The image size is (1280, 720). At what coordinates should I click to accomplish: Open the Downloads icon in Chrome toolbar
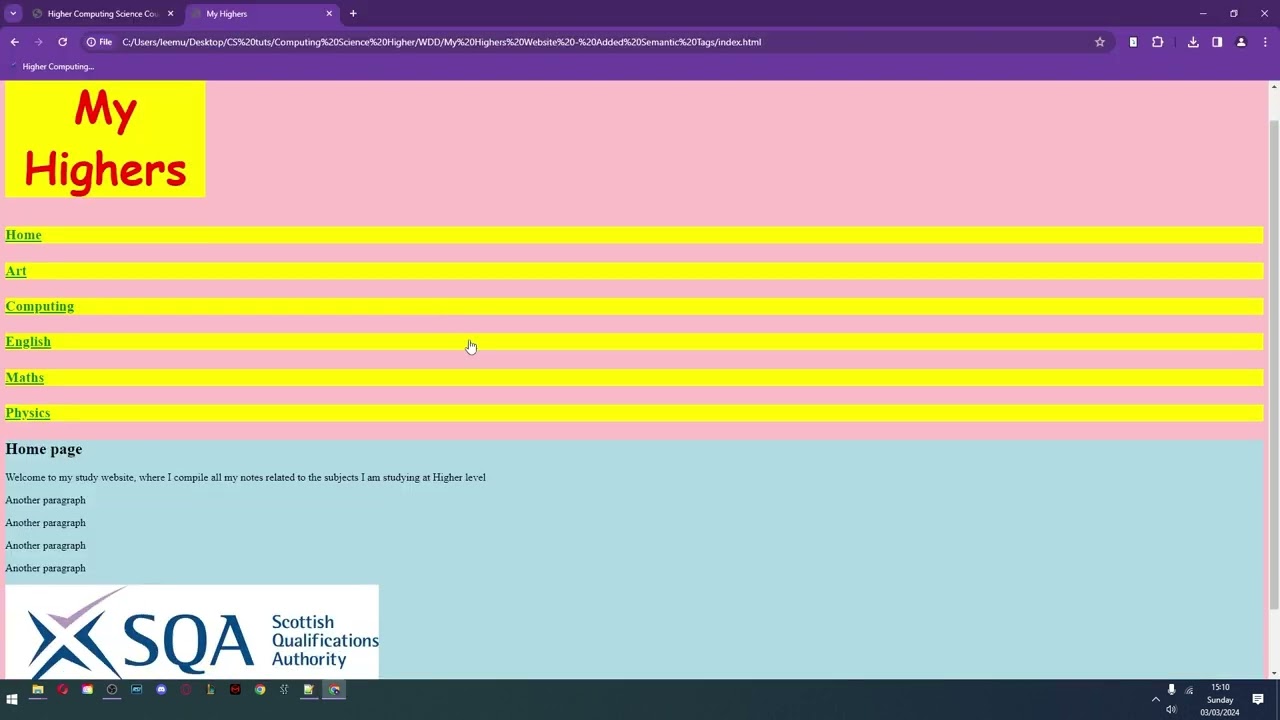(1193, 42)
